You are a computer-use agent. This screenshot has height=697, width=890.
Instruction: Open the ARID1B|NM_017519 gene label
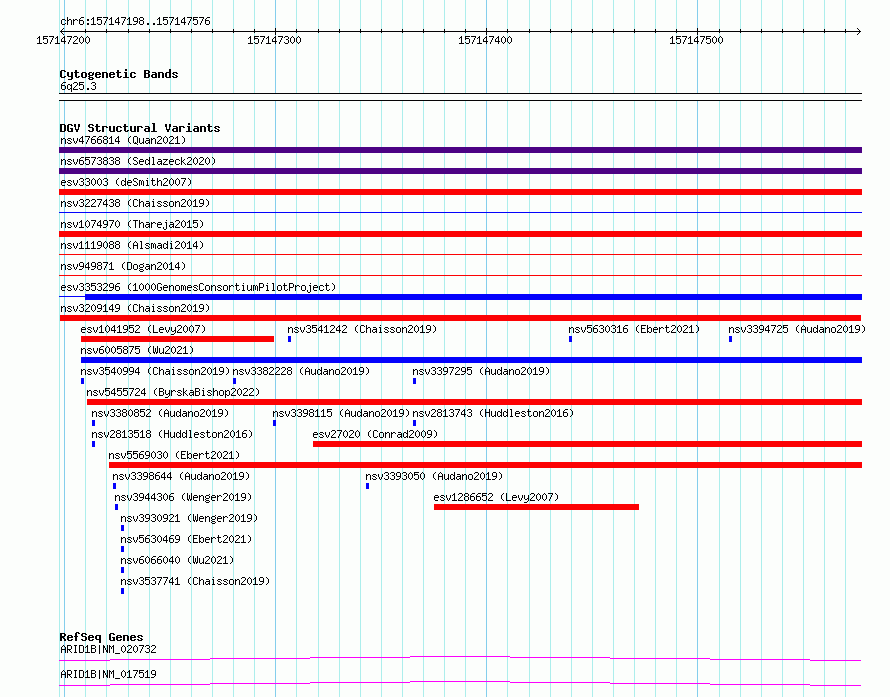click(x=108, y=674)
